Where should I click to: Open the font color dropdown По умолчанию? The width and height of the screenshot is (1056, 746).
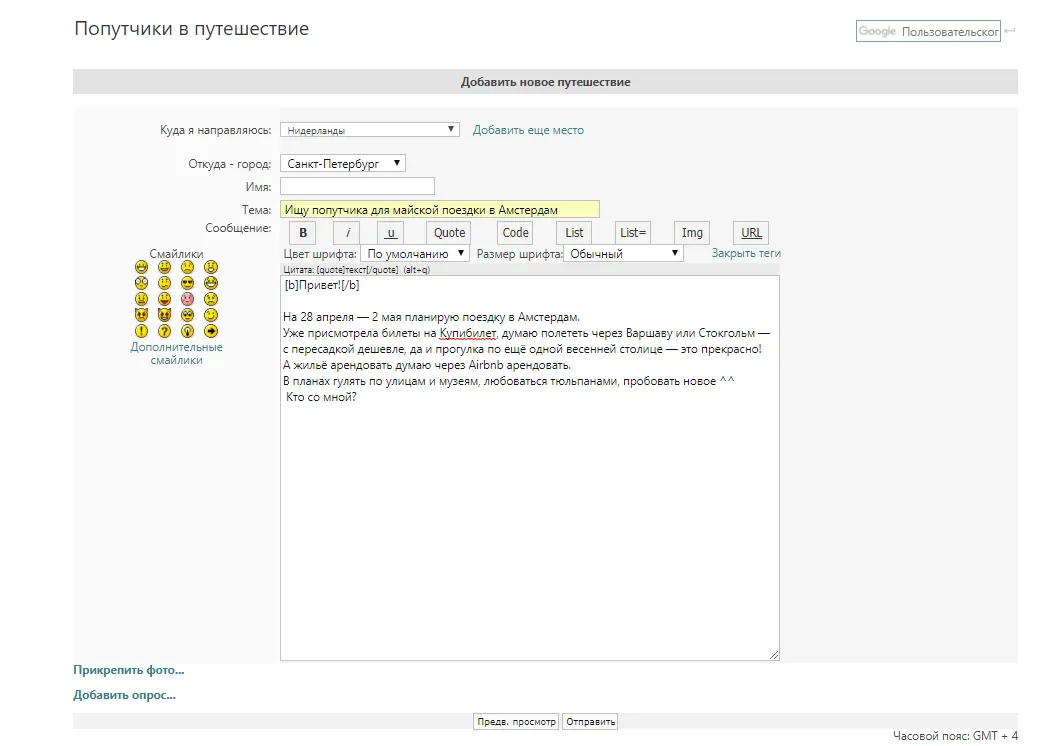click(x=415, y=254)
